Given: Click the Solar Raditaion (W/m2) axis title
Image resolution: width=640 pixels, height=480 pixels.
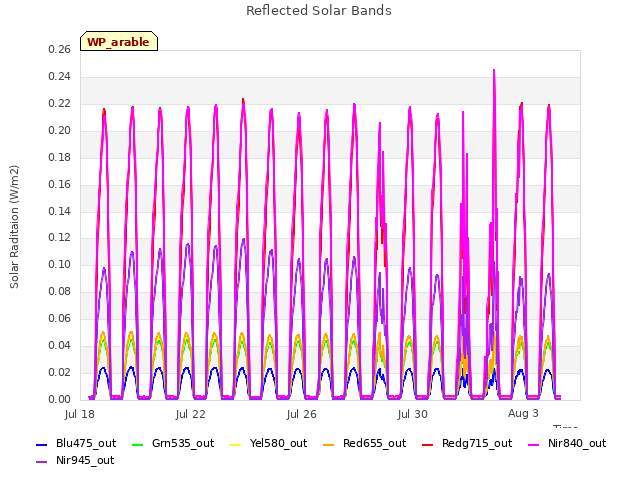Looking at the screenshot, I should [14, 227].
